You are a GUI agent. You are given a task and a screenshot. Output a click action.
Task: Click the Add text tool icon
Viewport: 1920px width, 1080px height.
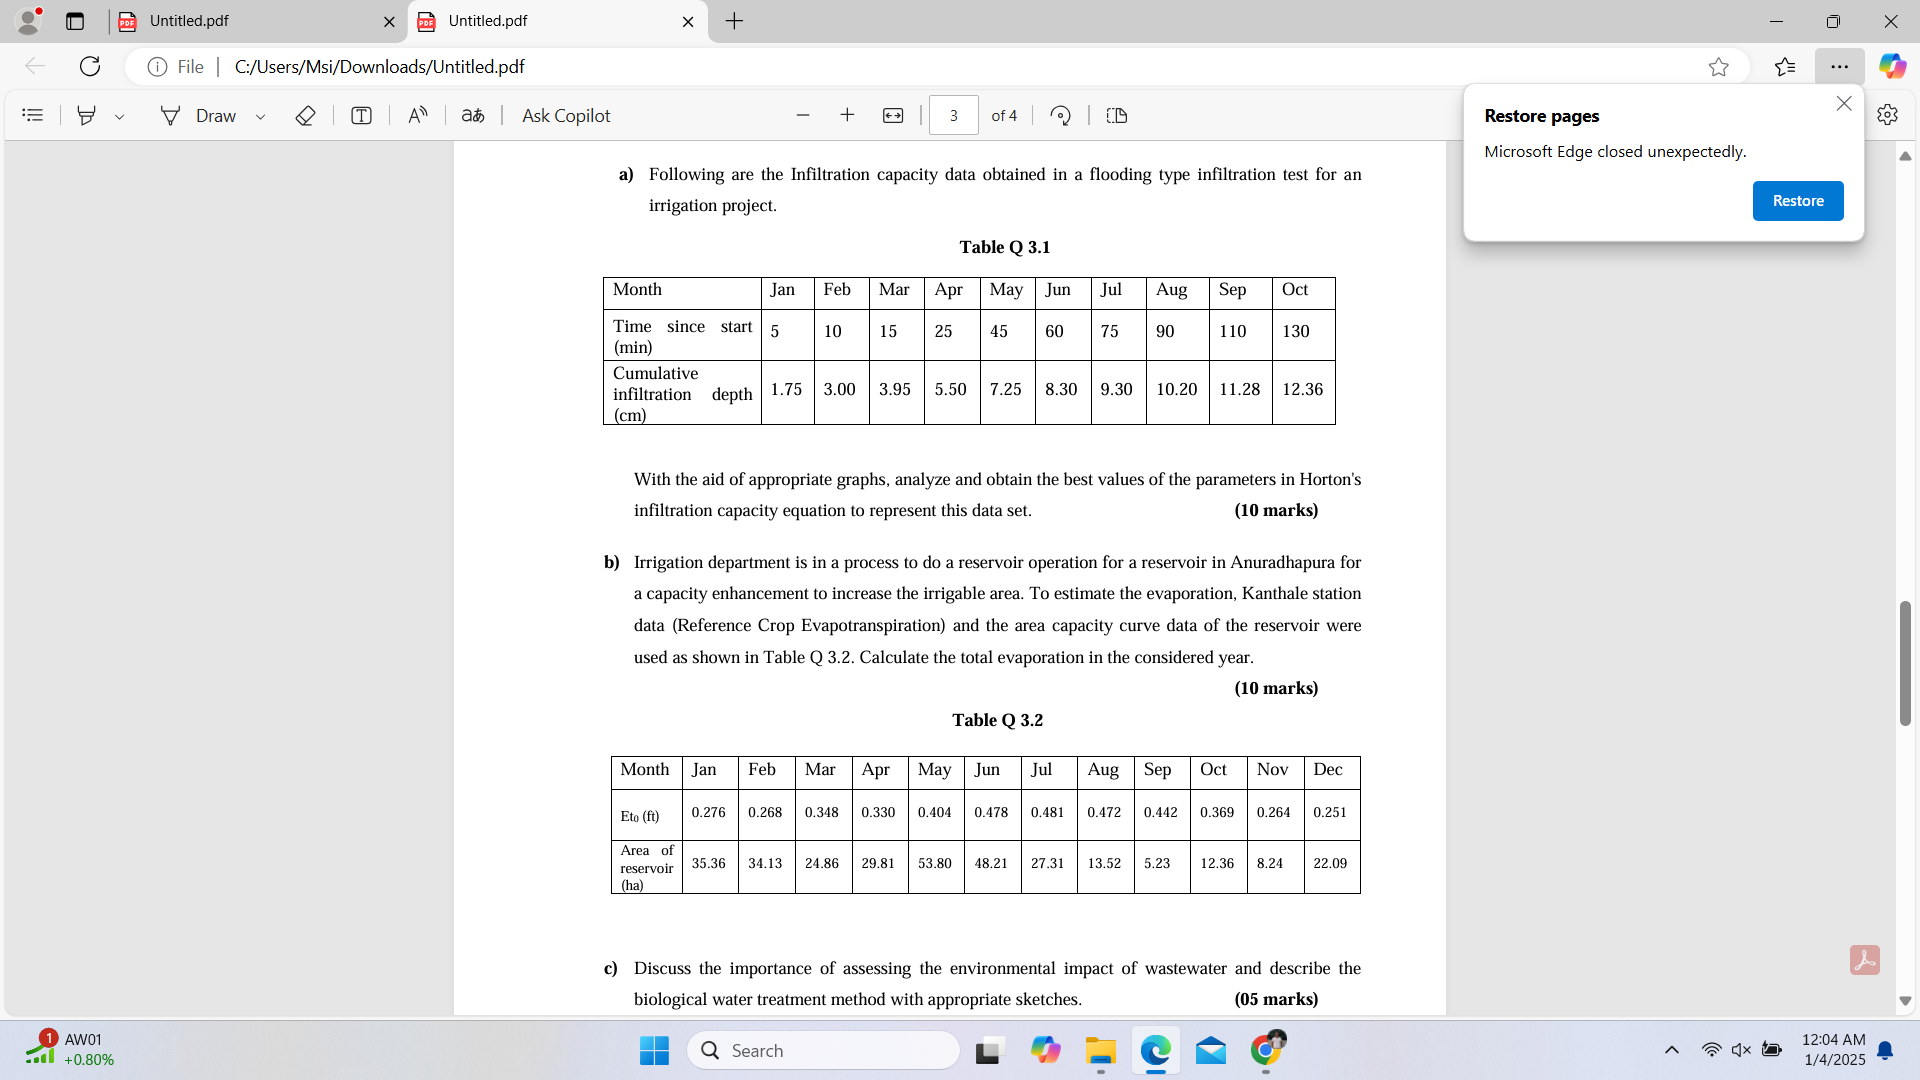click(x=361, y=116)
